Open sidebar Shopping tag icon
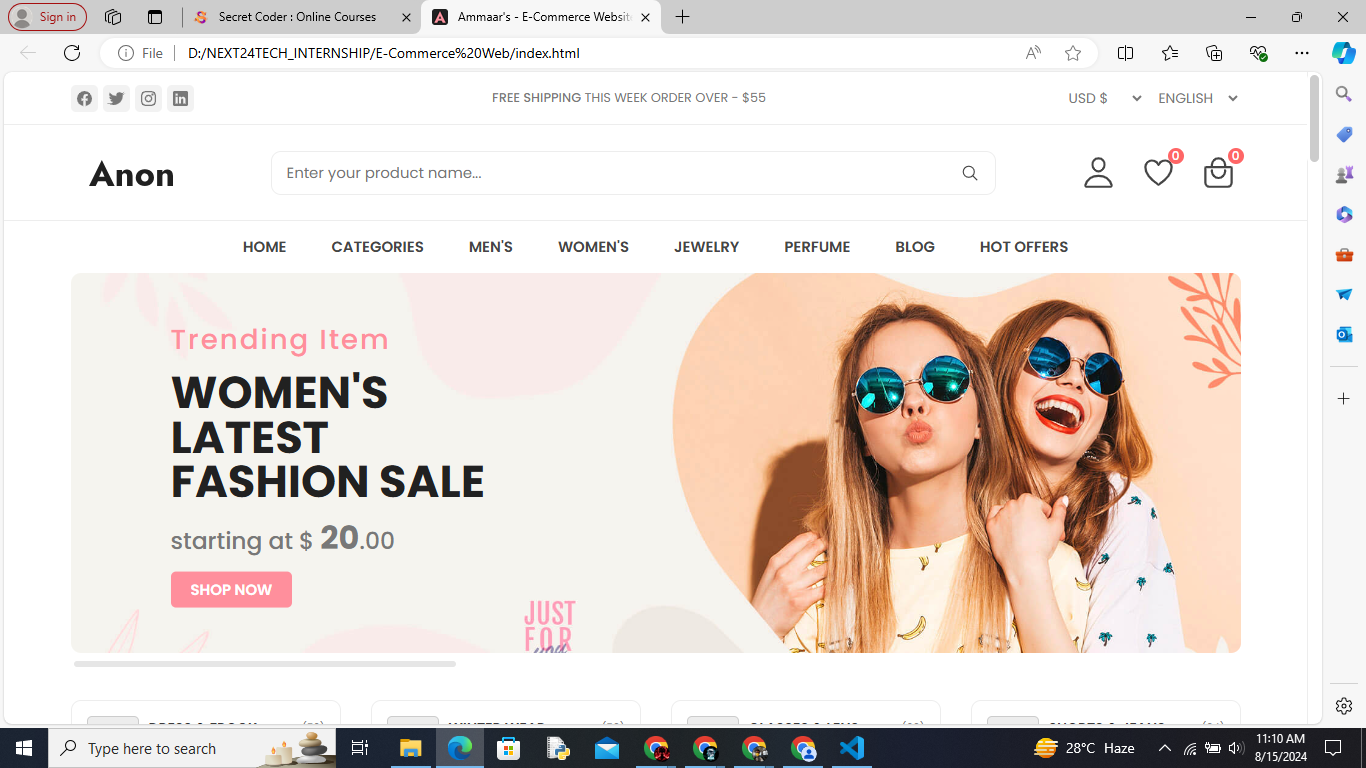 1344,134
